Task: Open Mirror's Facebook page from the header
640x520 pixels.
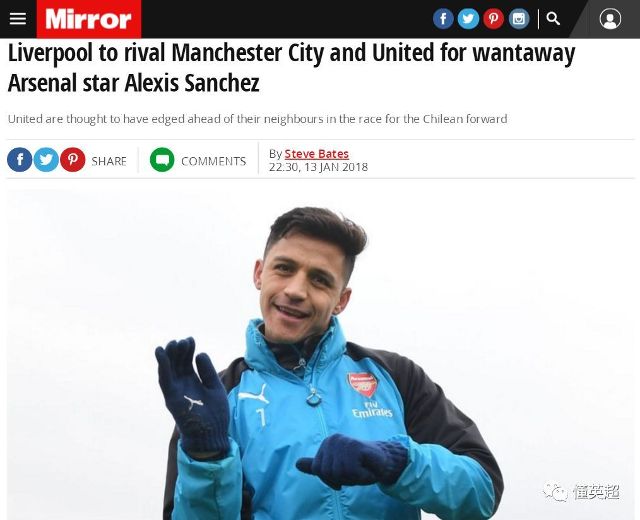Action: 443,19
